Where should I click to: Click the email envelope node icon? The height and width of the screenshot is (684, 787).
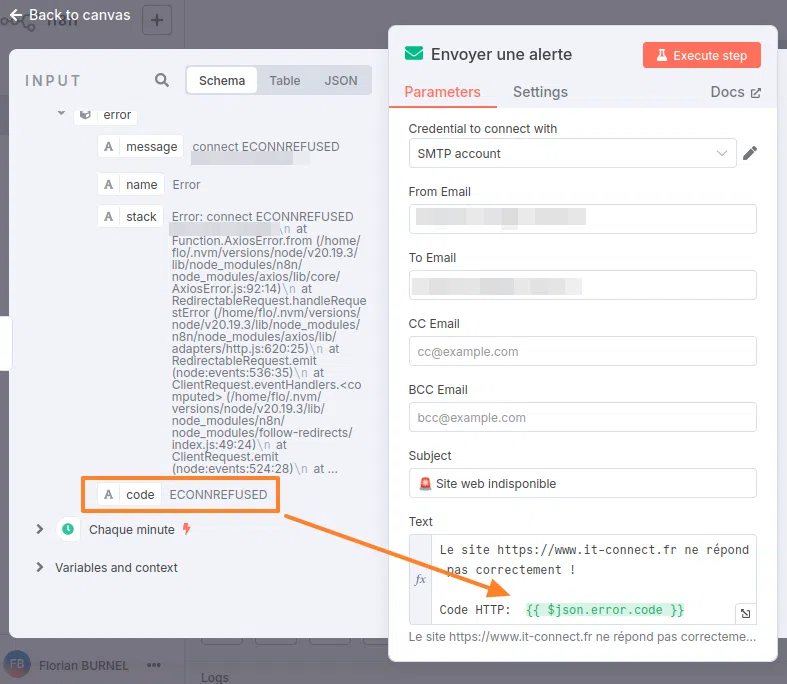[414, 53]
